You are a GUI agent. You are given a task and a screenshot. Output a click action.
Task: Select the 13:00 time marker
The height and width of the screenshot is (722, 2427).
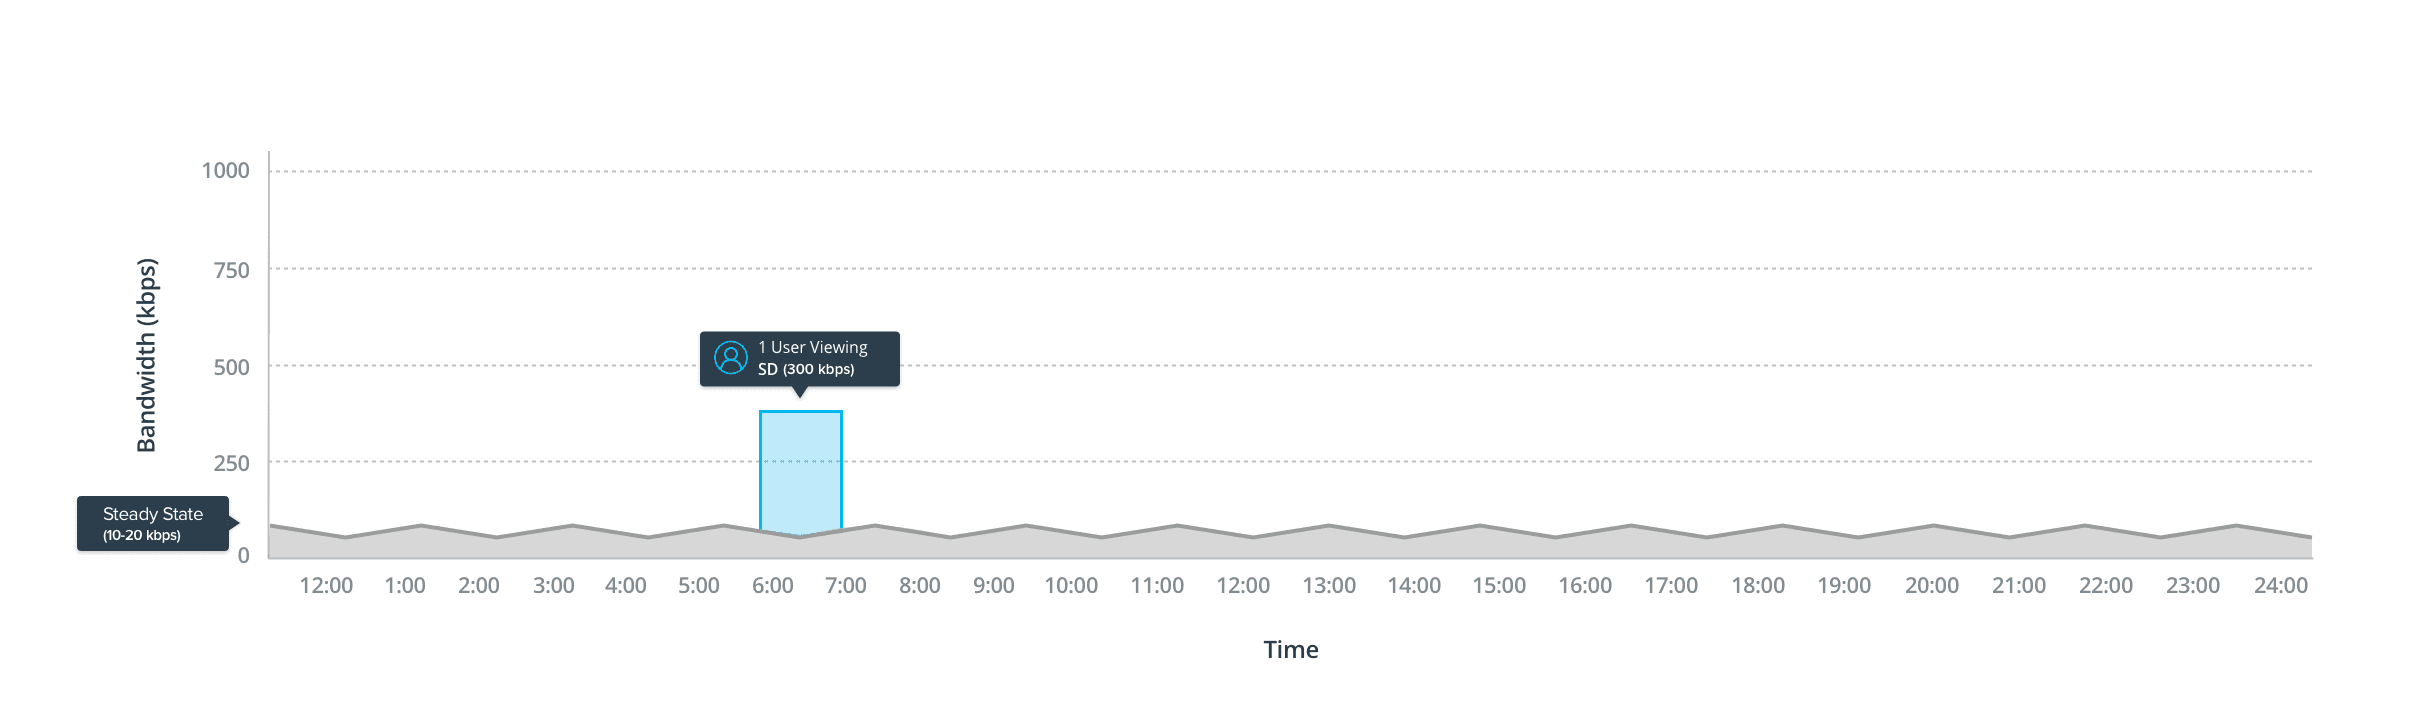click(x=1329, y=586)
